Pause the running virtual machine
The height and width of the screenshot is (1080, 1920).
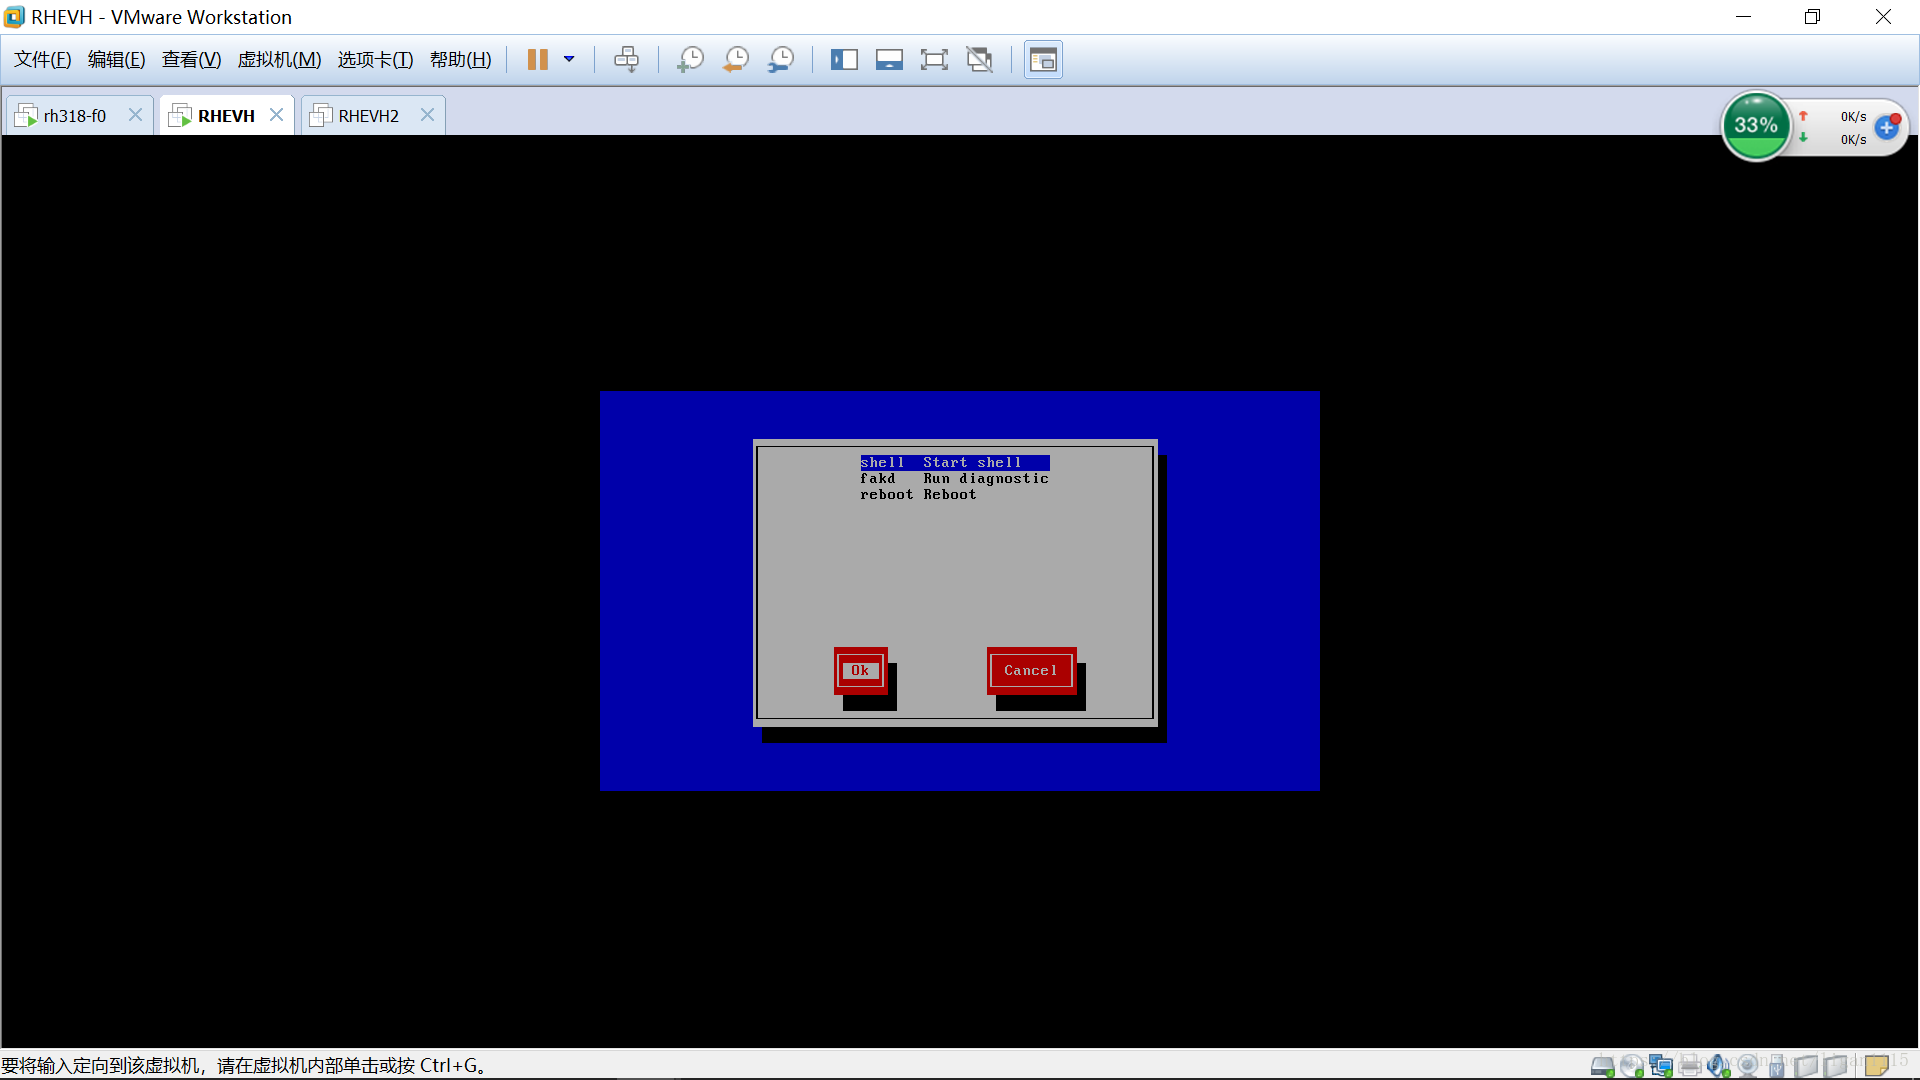pos(538,60)
